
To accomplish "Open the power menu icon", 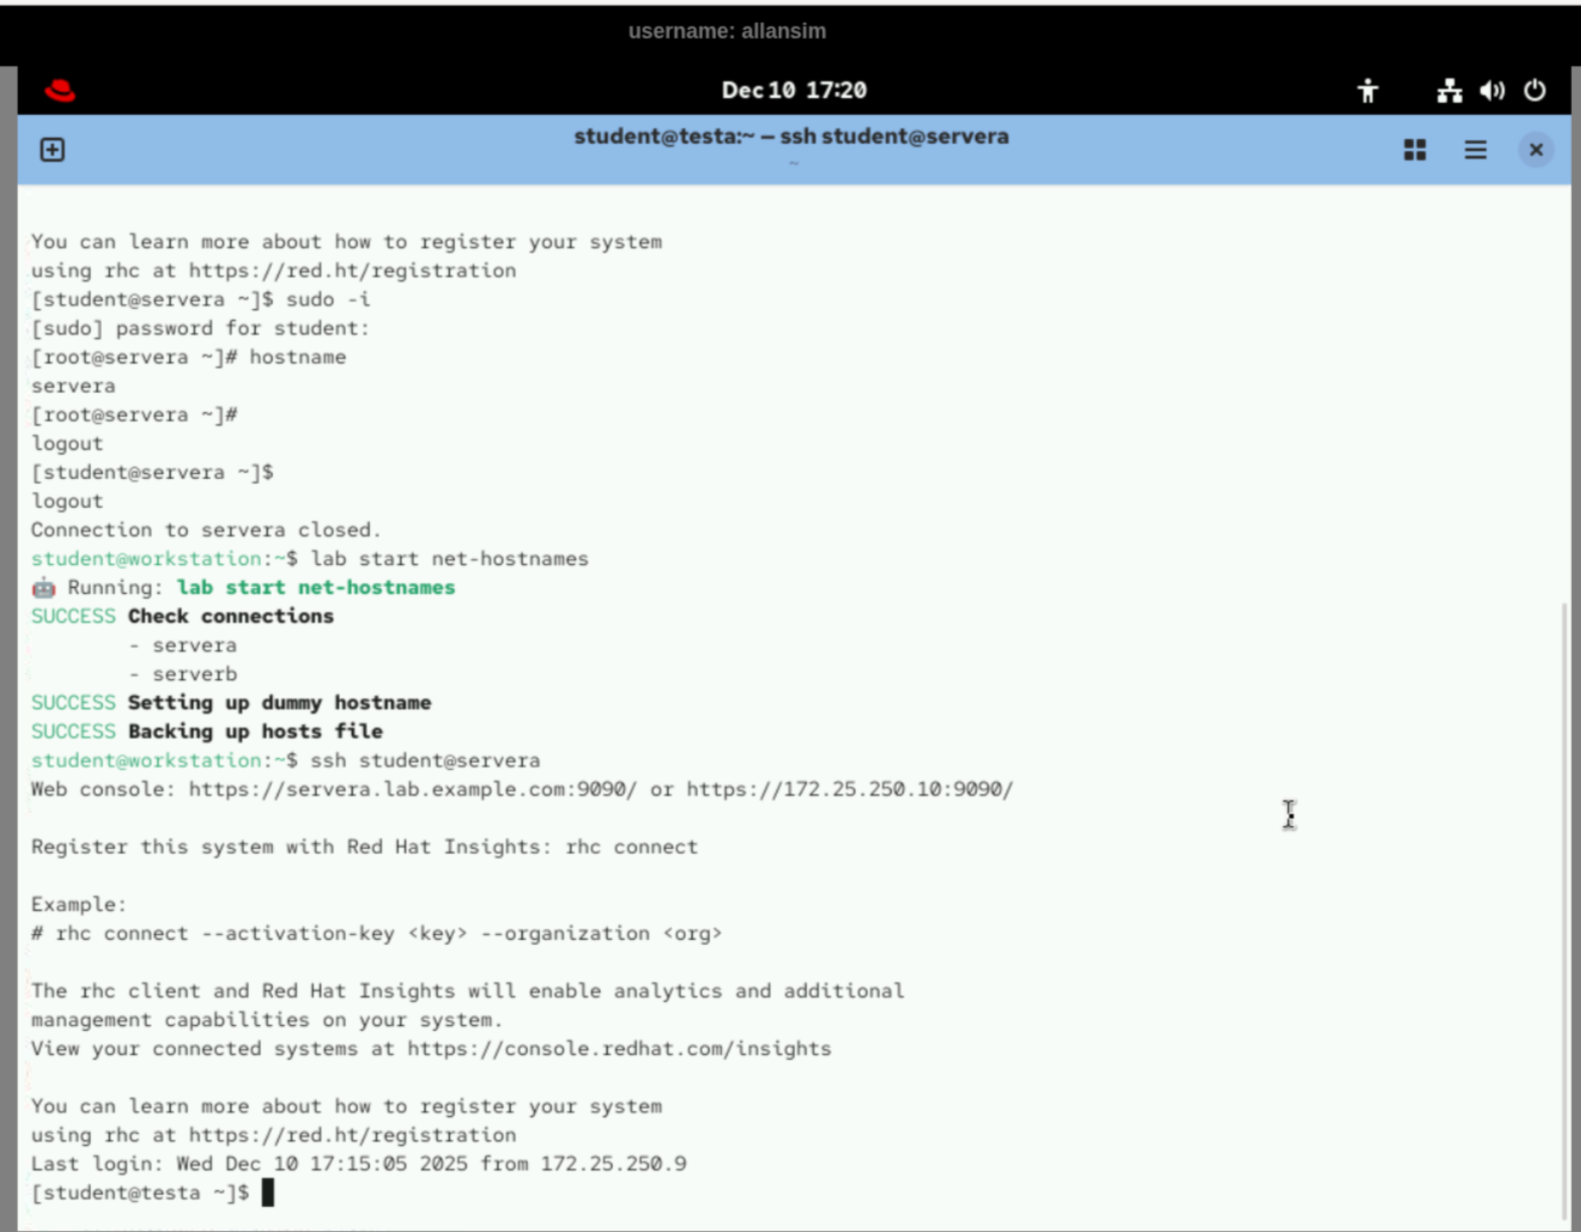I will pyautogui.click(x=1535, y=91).
